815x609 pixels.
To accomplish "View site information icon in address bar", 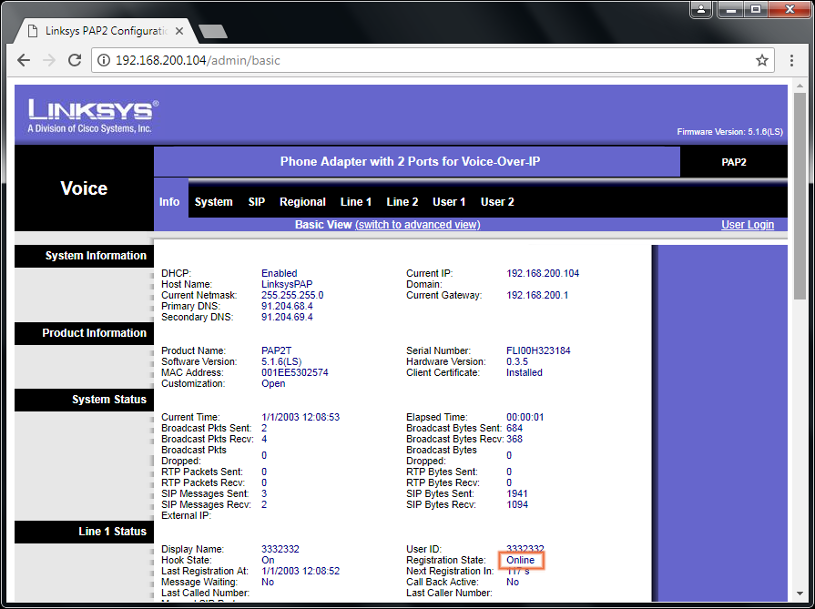I will point(104,60).
